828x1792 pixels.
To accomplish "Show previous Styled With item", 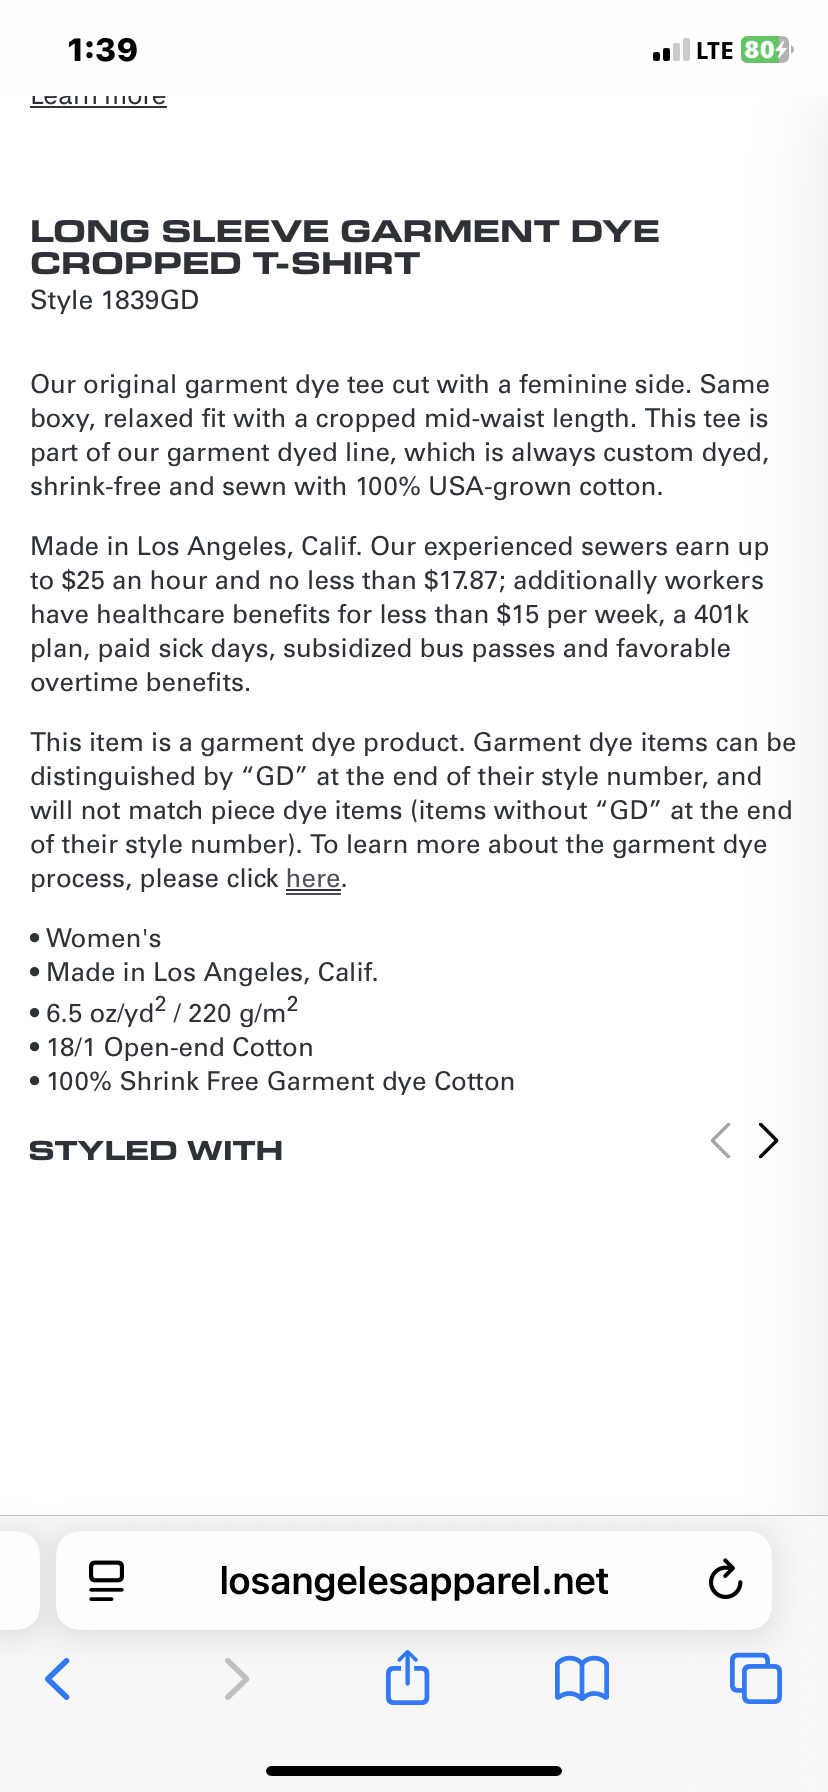I will tap(720, 1140).
